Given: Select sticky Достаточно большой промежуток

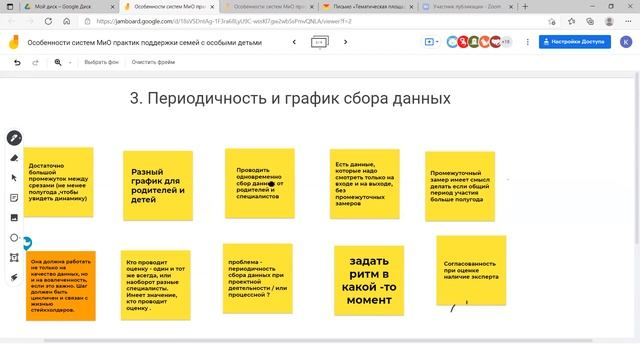Looking at the screenshot, I should click(58, 182).
